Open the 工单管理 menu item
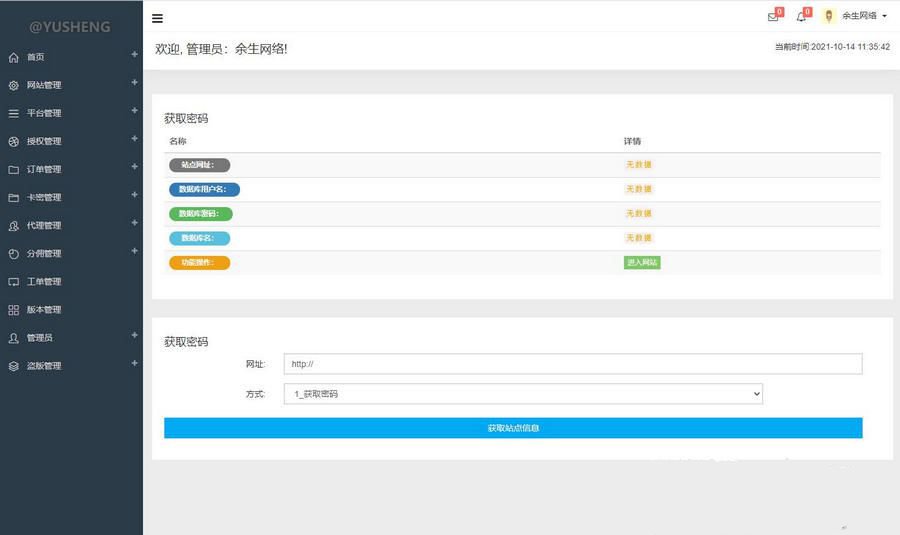Viewport: 900px width, 535px height. (44, 282)
